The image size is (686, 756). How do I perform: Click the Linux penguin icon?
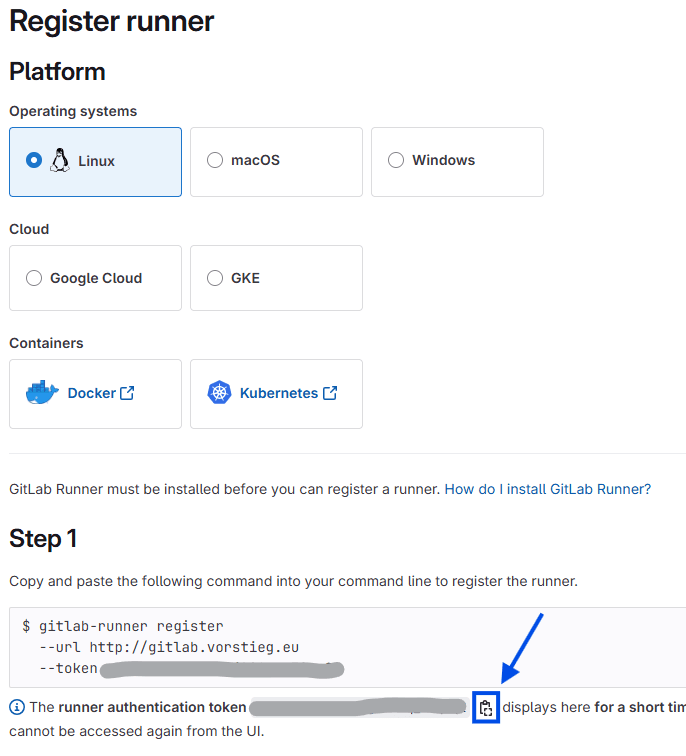60,160
